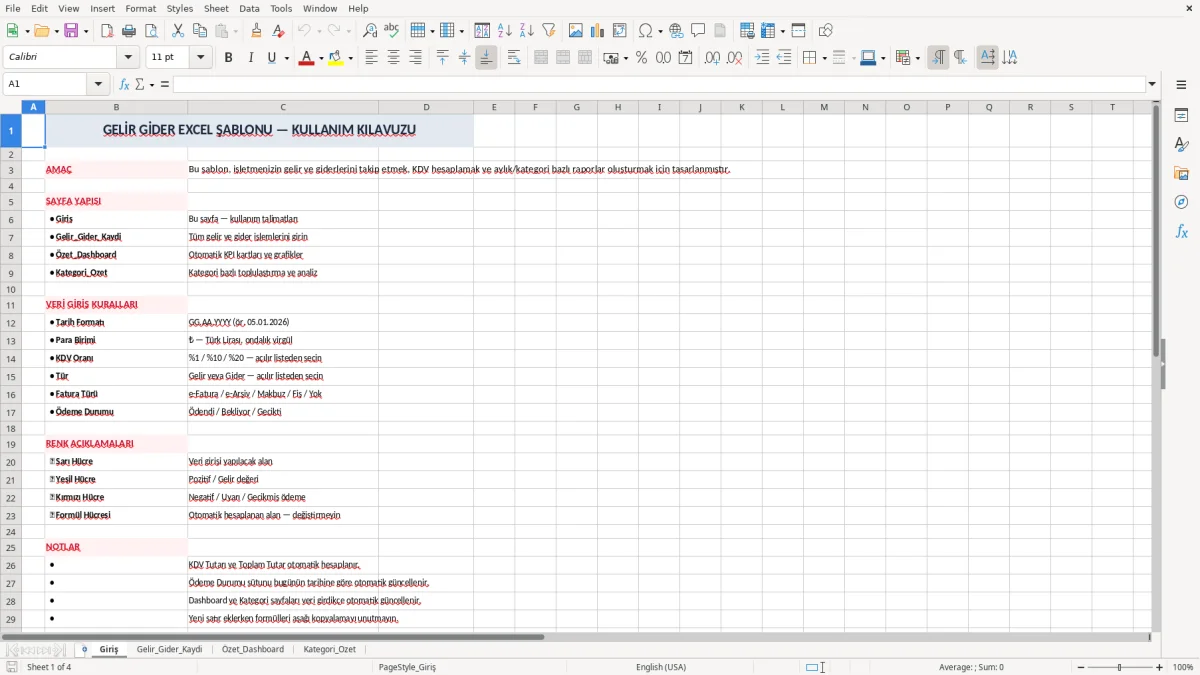Insert a hyperlink

click(676, 31)
